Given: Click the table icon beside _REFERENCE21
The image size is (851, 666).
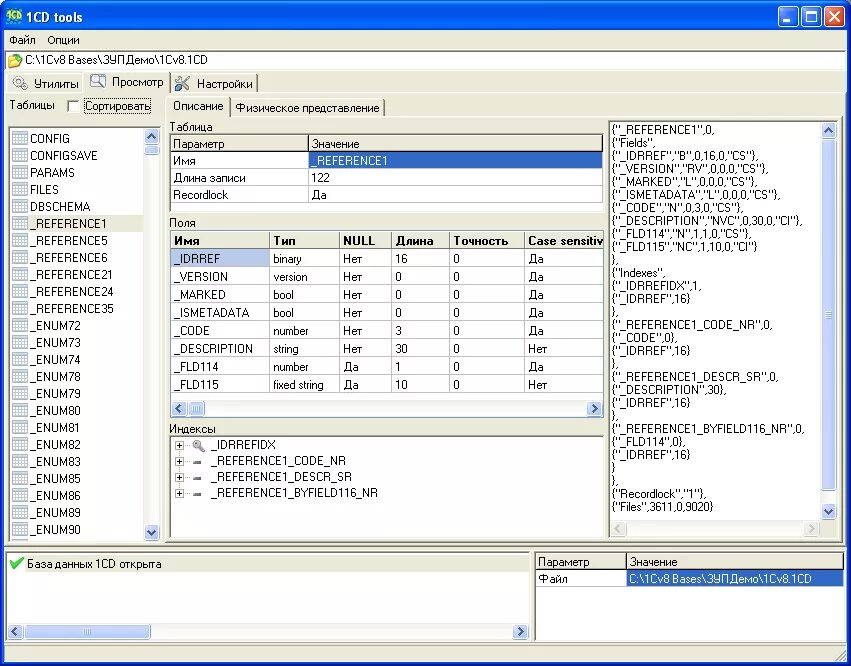Looking at the screenshot, I should point(20,275).
